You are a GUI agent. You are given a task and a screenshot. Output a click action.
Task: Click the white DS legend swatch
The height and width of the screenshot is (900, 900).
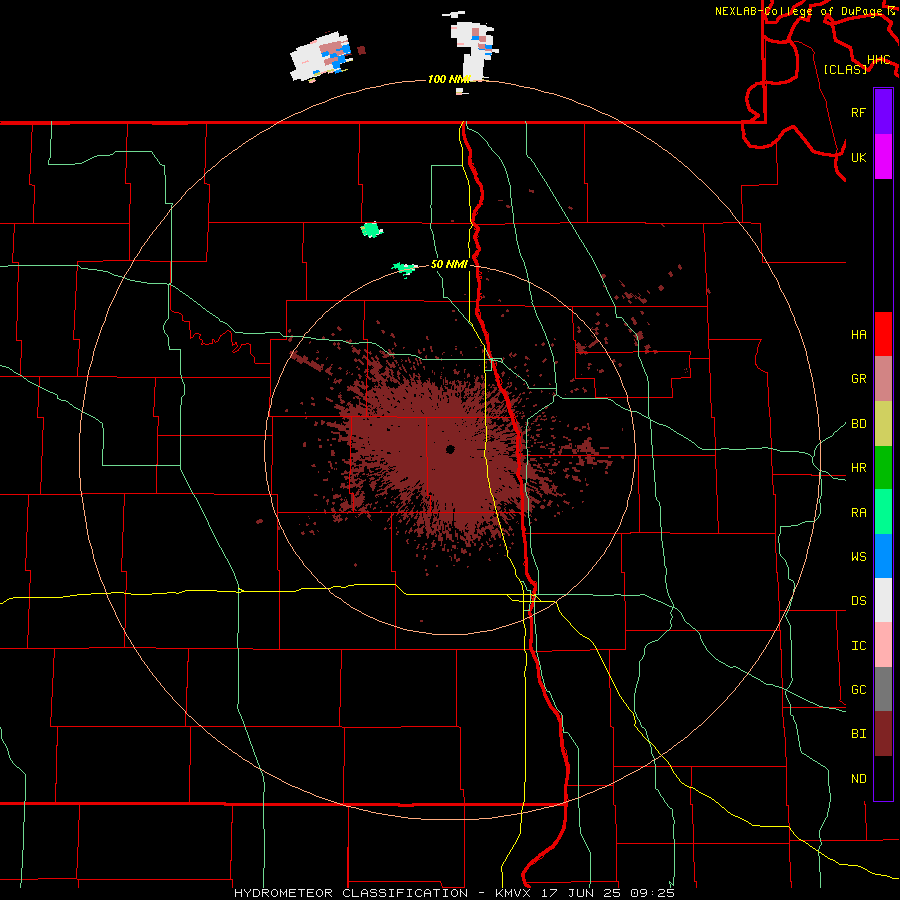883,600
